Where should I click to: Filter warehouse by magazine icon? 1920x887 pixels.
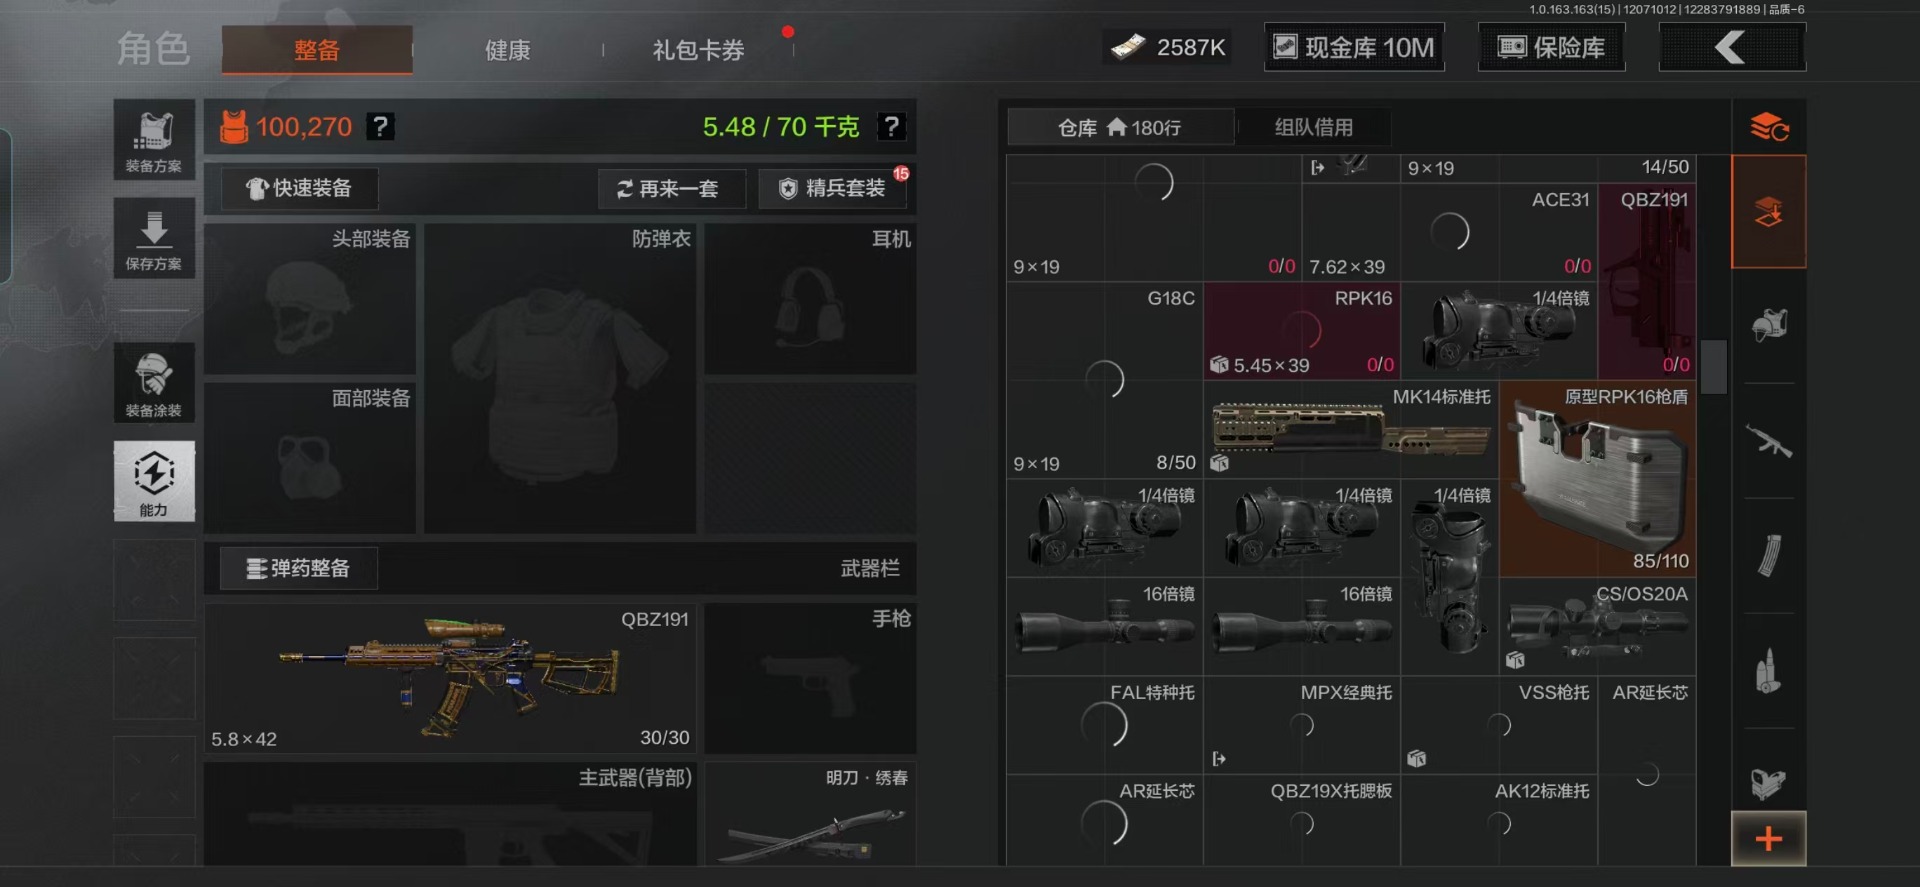point(1768,556)
